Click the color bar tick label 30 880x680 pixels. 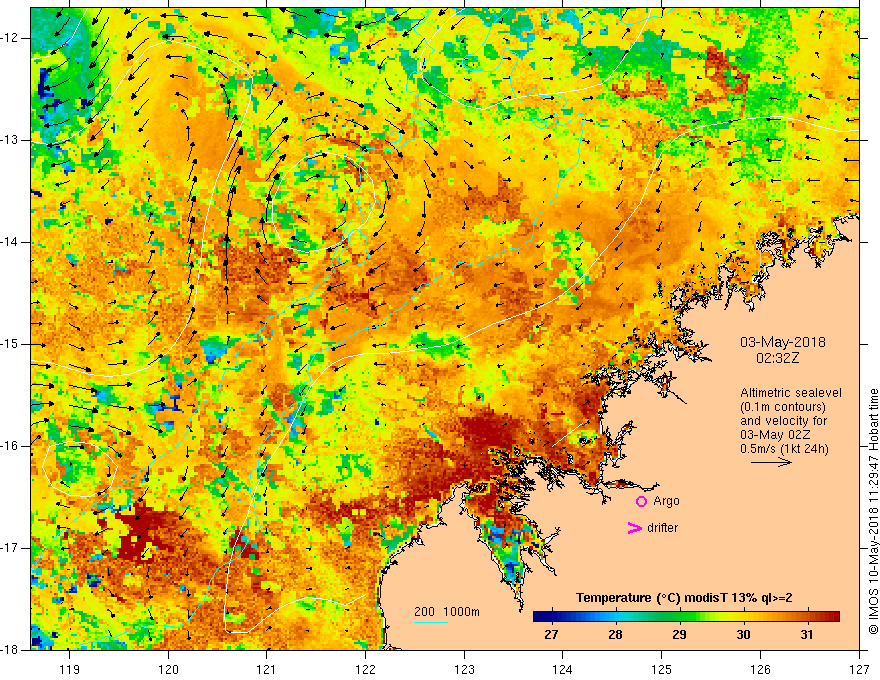point(743,635)
